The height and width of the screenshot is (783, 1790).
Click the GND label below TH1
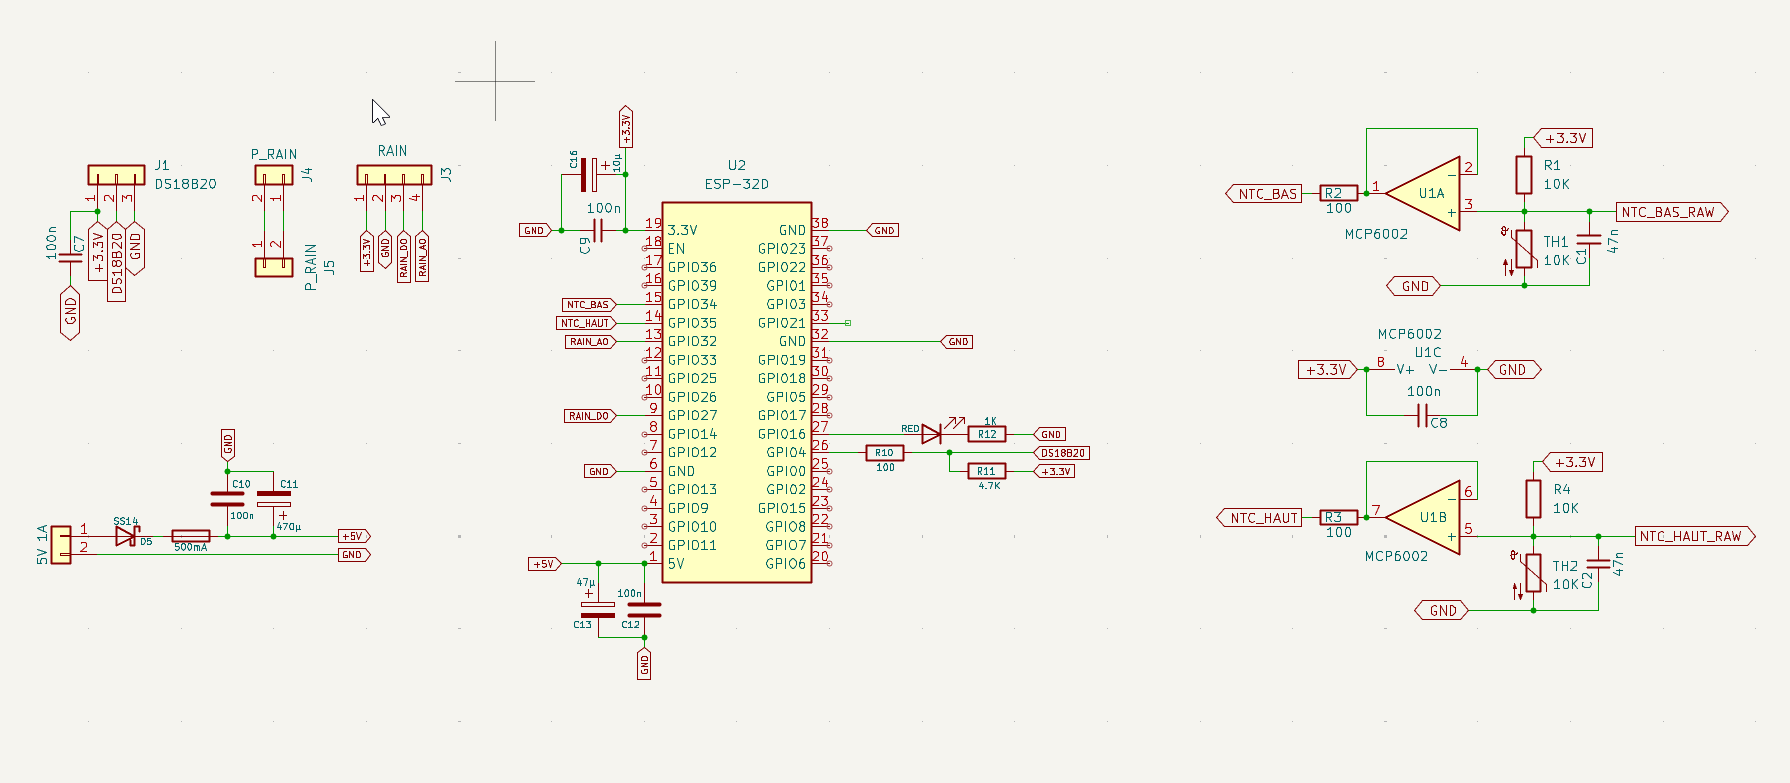tap(1413, 286)
